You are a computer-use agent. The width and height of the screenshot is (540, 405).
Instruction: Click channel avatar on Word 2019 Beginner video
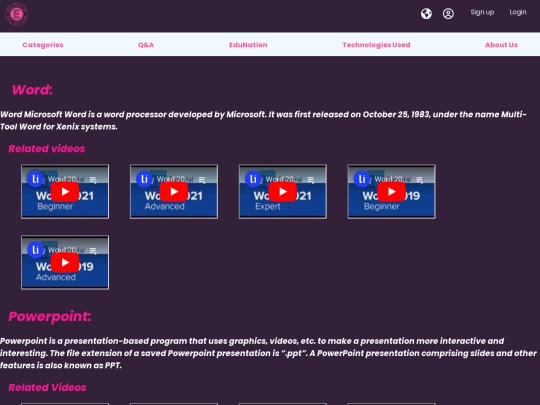(362, 179)
